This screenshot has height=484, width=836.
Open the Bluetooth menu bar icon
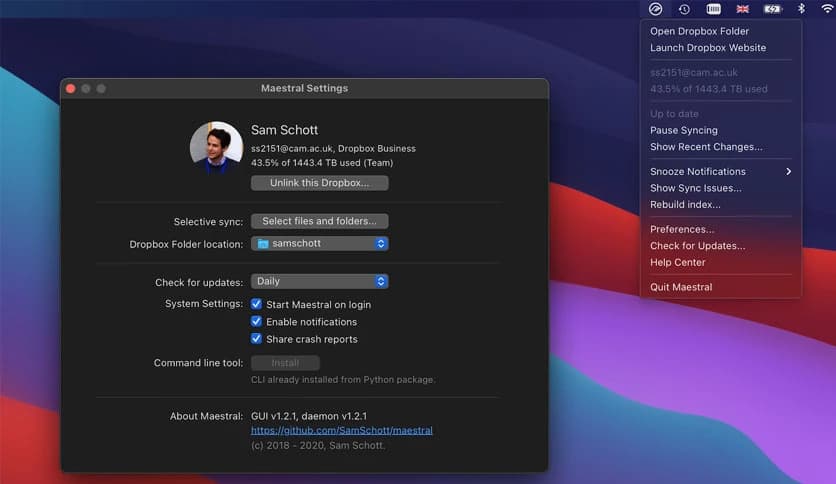point(801,9)
